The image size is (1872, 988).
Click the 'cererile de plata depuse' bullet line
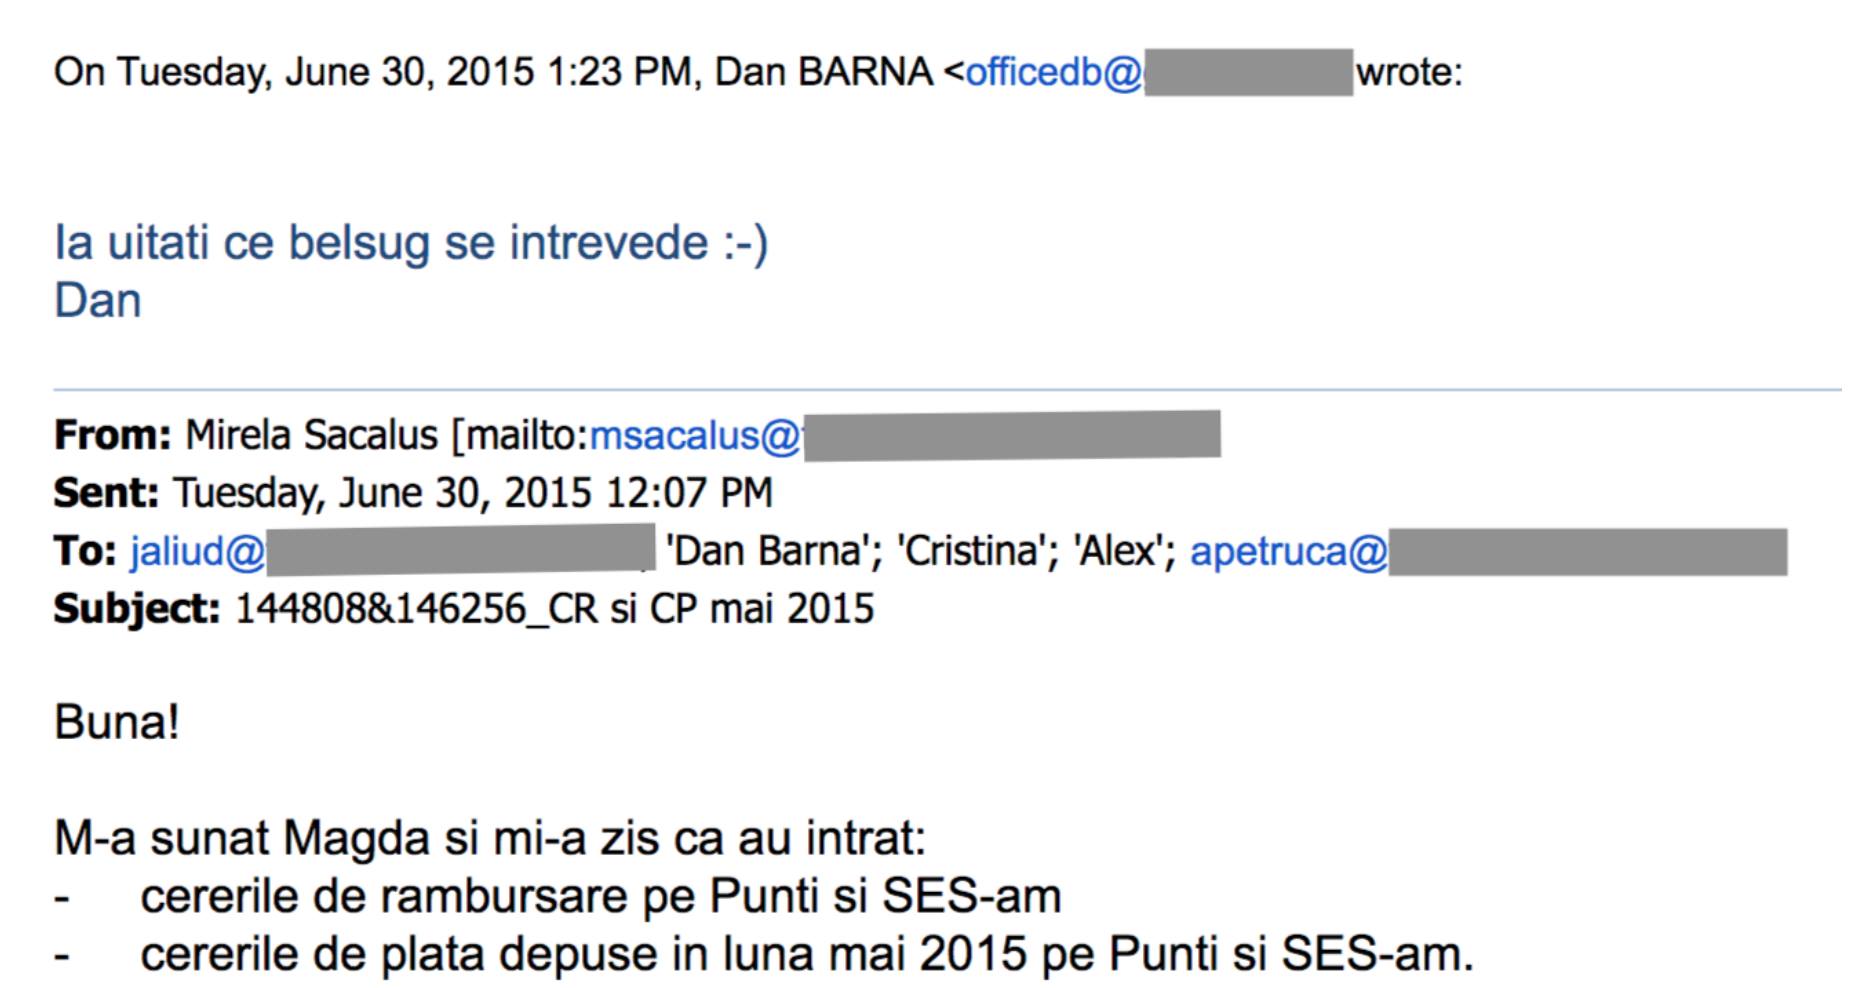[806, 954]
